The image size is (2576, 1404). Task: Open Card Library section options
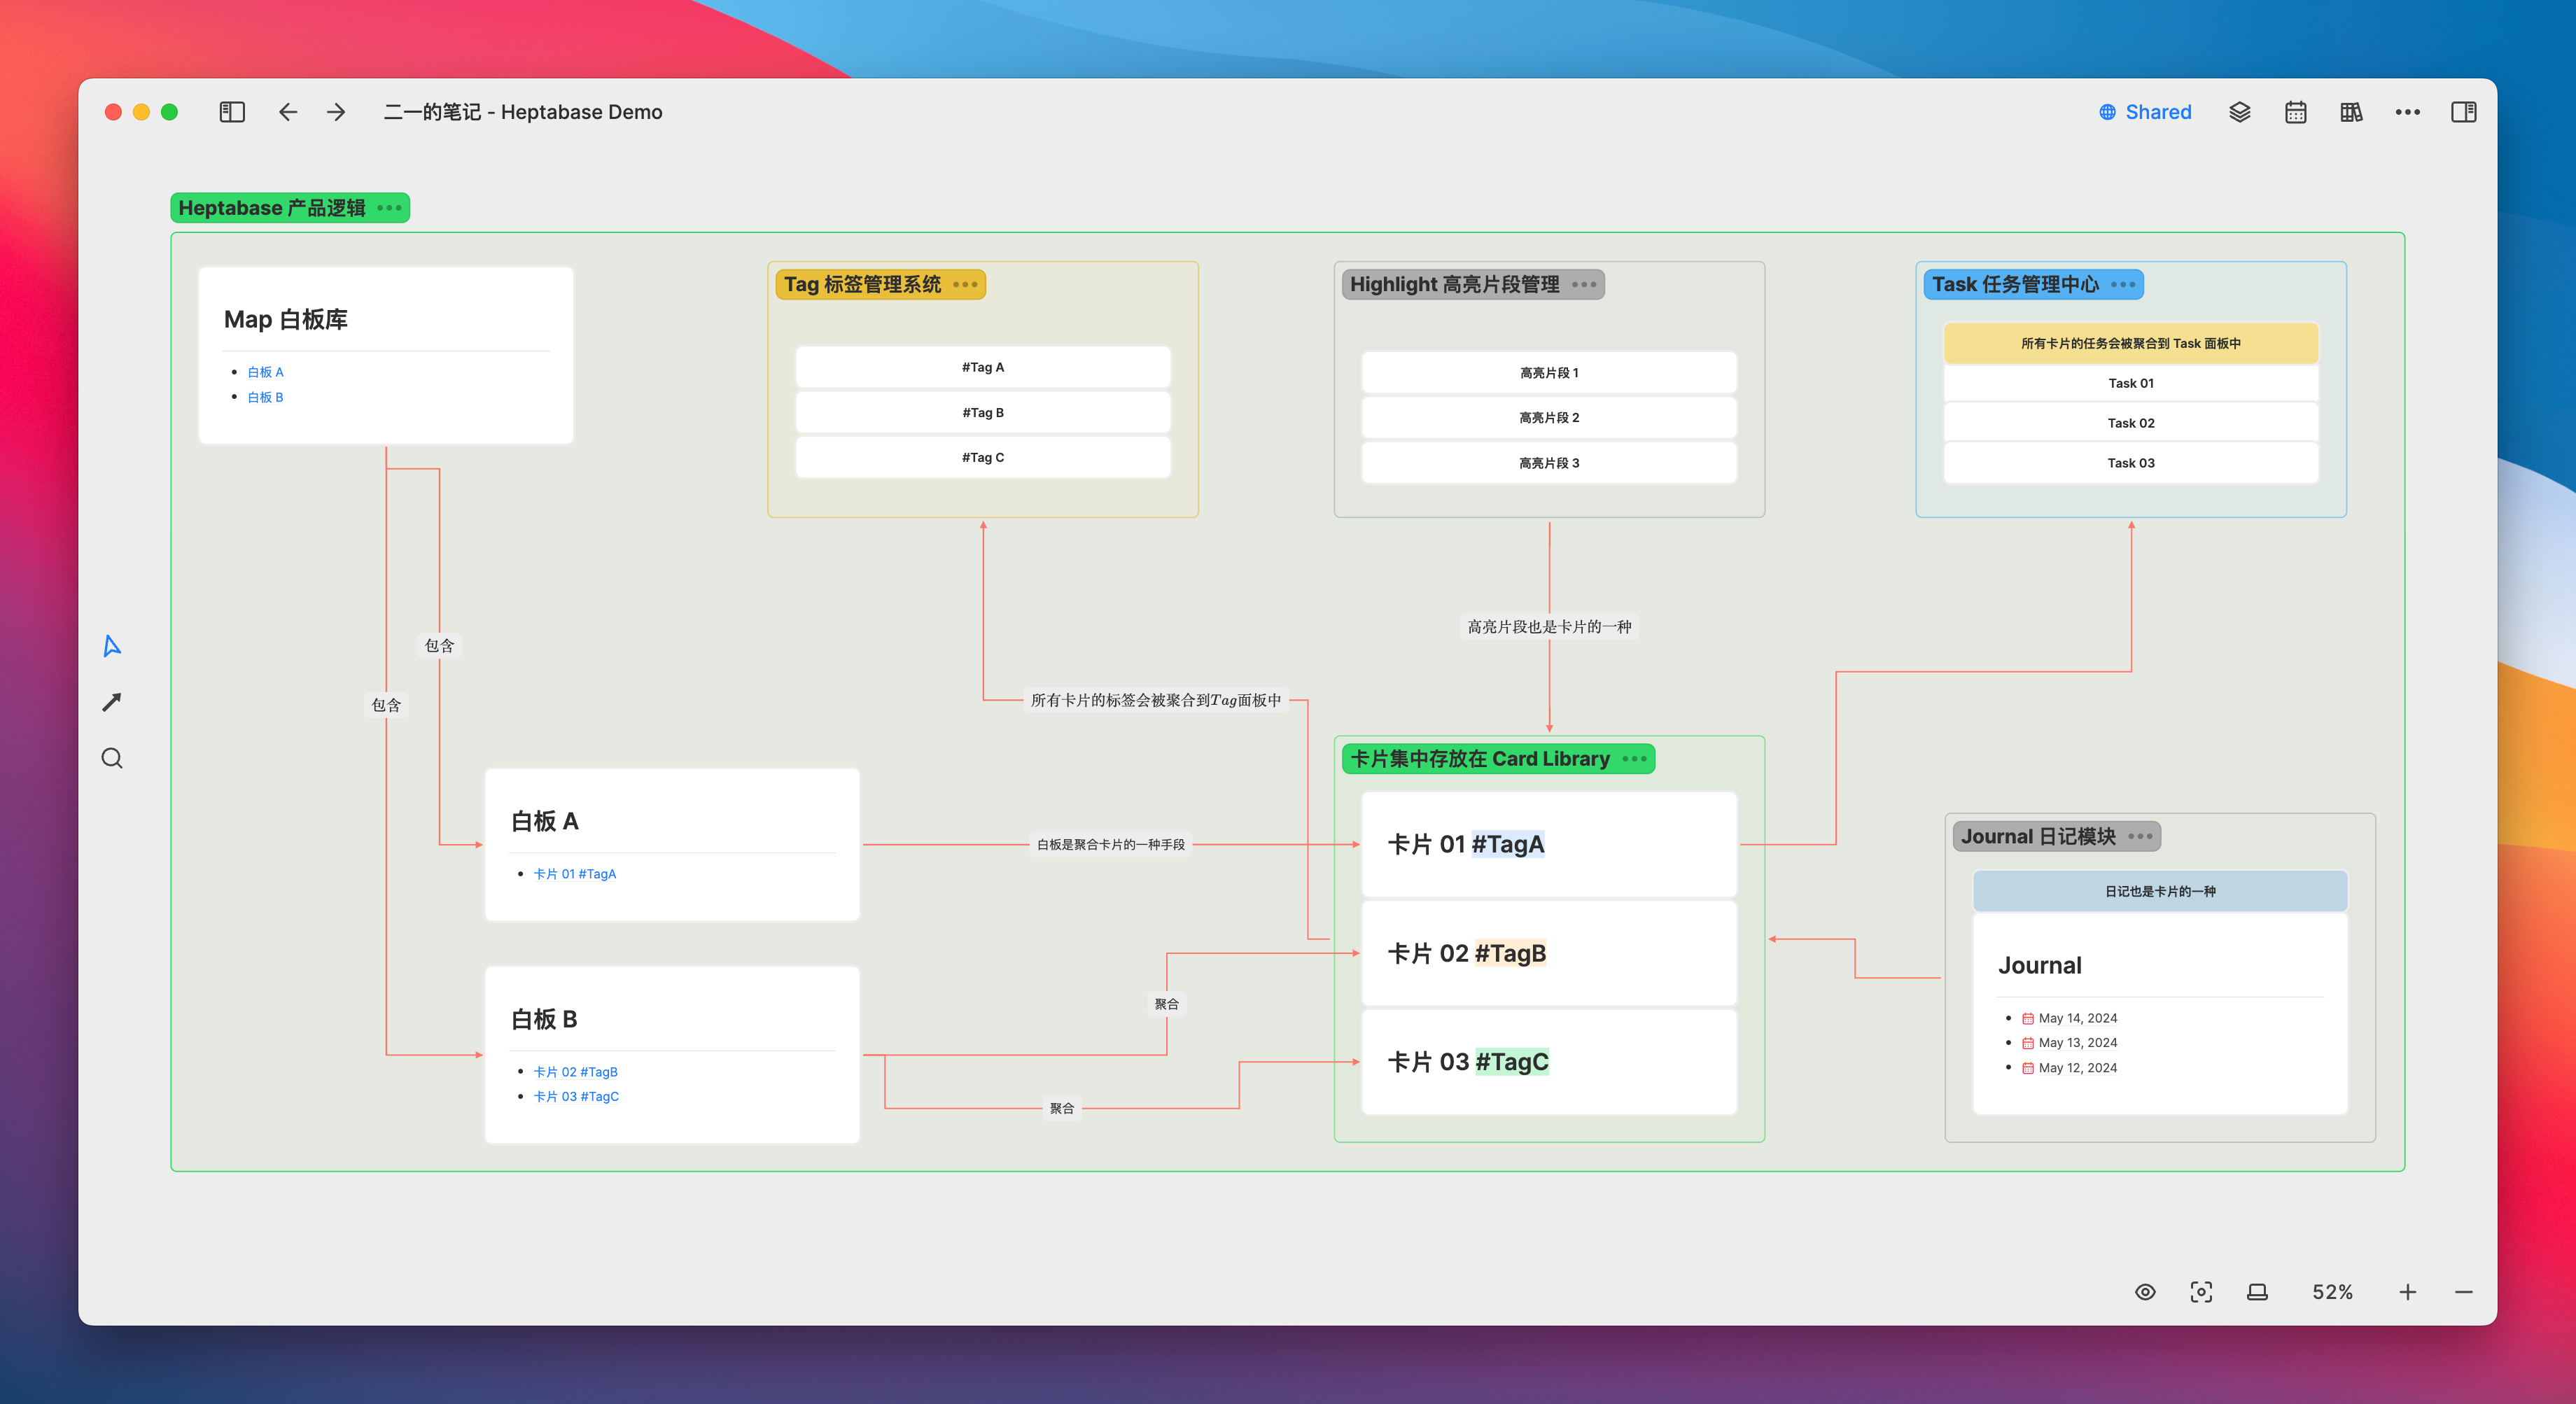pos(1634,759)
